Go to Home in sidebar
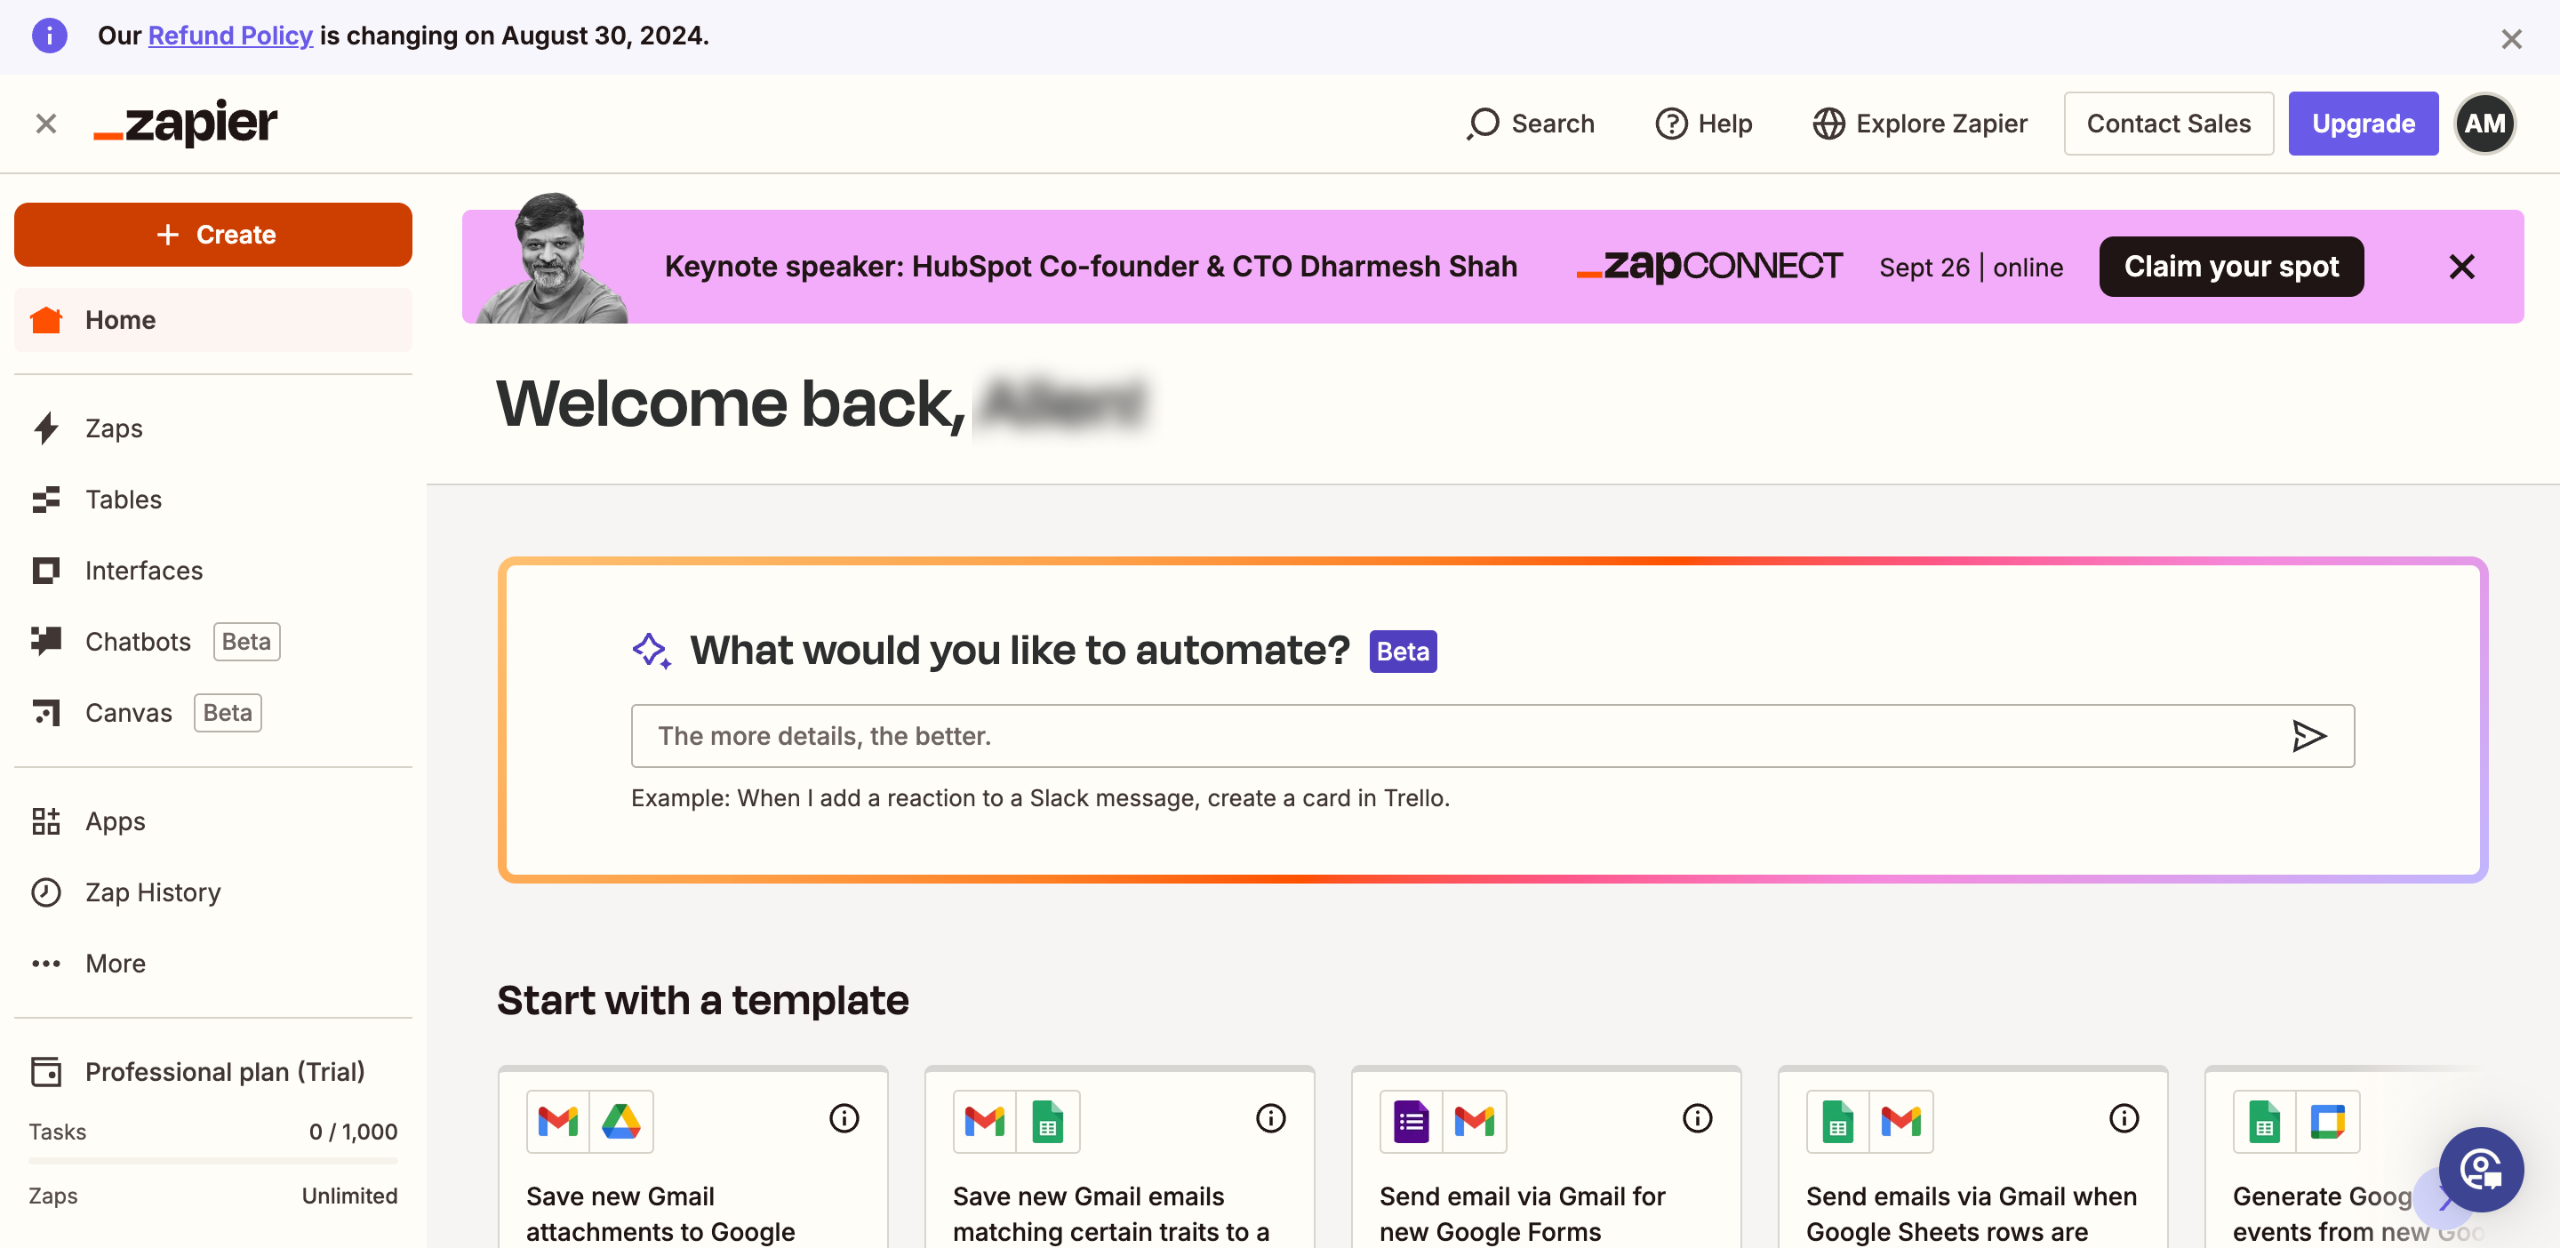The image size is (2560, 1248). coord(120,320)
